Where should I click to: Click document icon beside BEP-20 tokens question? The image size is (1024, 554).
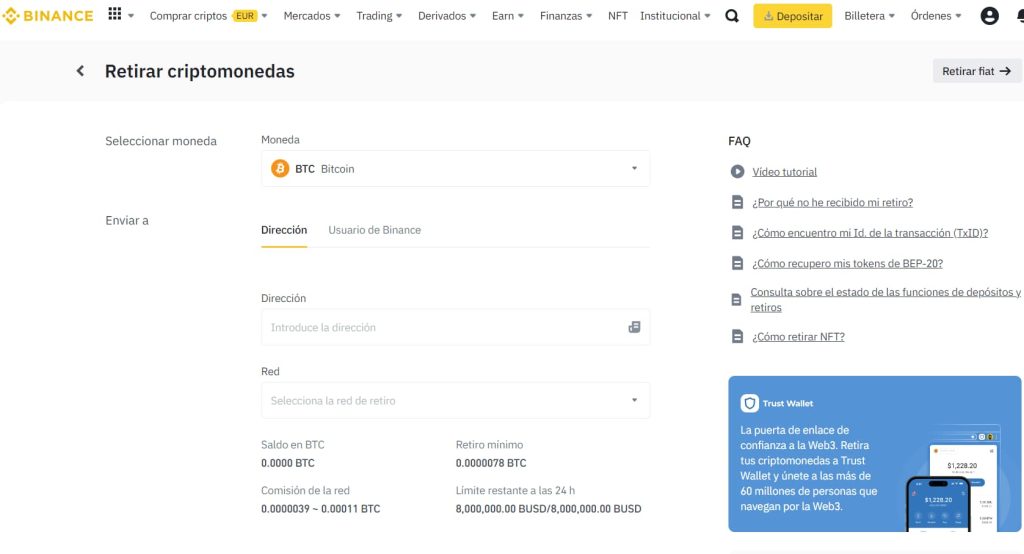click(x=737, y=263)
